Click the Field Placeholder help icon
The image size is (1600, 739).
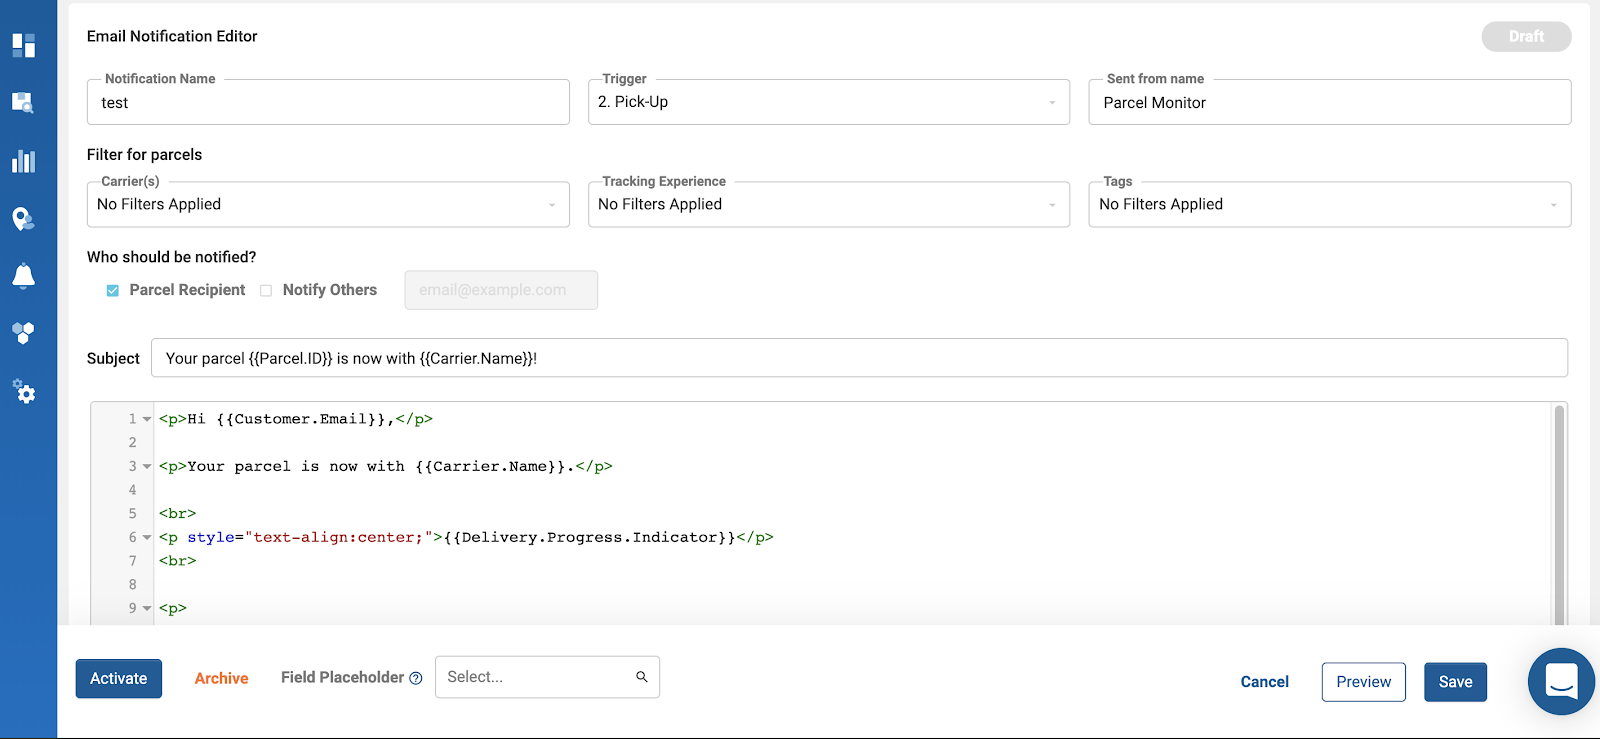click(416, 678)
